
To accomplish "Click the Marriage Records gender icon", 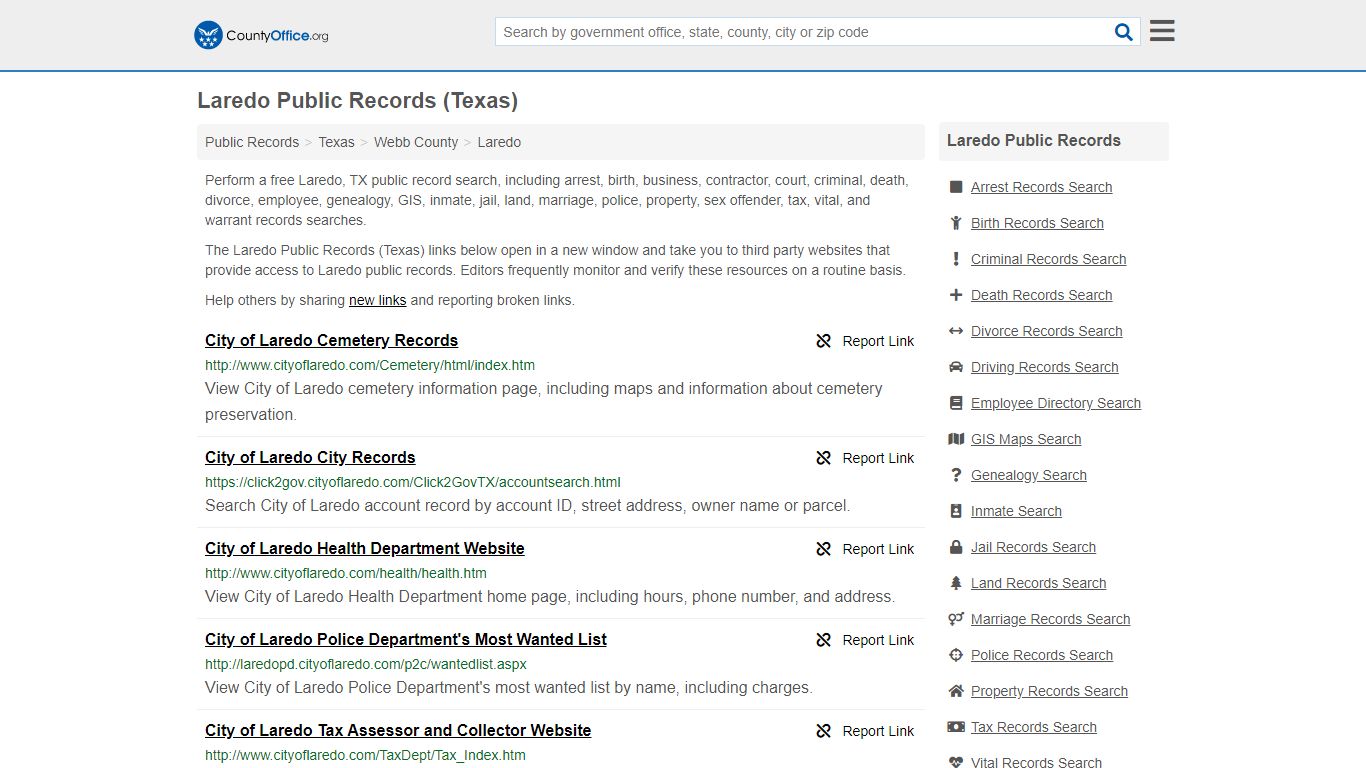I will pos(956,619).
